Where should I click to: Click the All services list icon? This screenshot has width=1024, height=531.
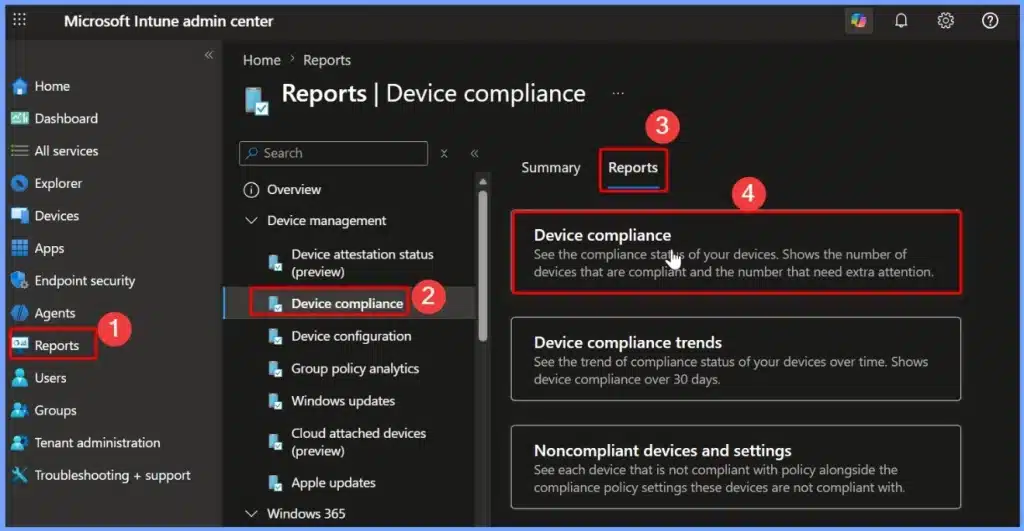point(20,151)
